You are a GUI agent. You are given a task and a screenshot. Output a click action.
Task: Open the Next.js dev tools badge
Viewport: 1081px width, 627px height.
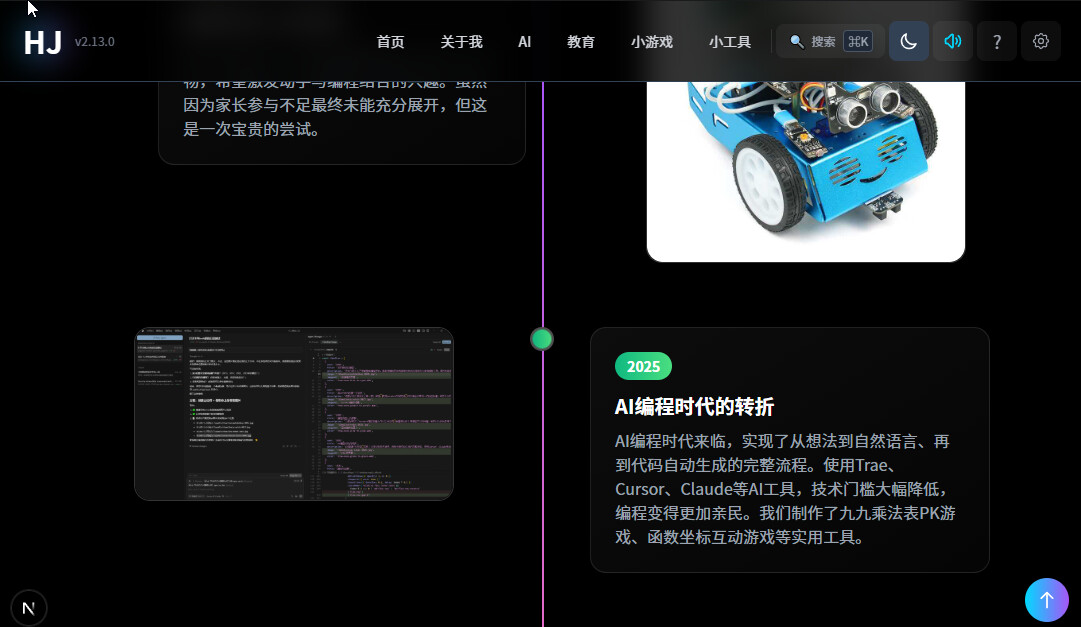(x=29, y=608)
